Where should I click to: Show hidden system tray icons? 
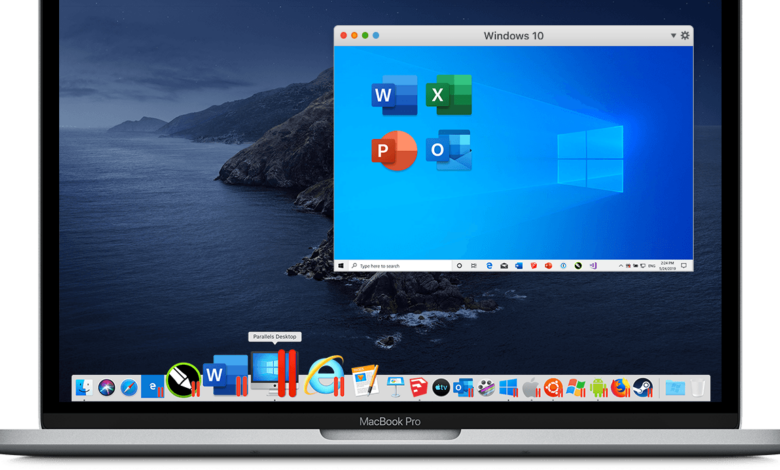point(621,266)
